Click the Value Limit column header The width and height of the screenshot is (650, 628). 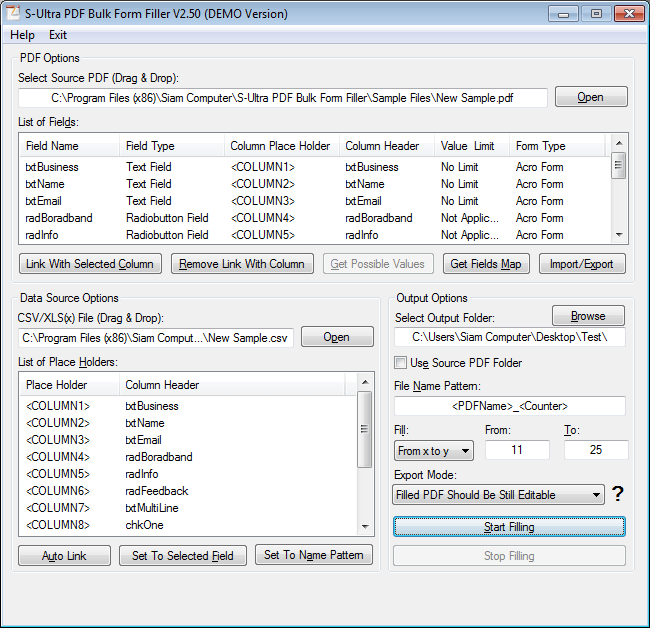pyautogui.click(x=472, y=146)
